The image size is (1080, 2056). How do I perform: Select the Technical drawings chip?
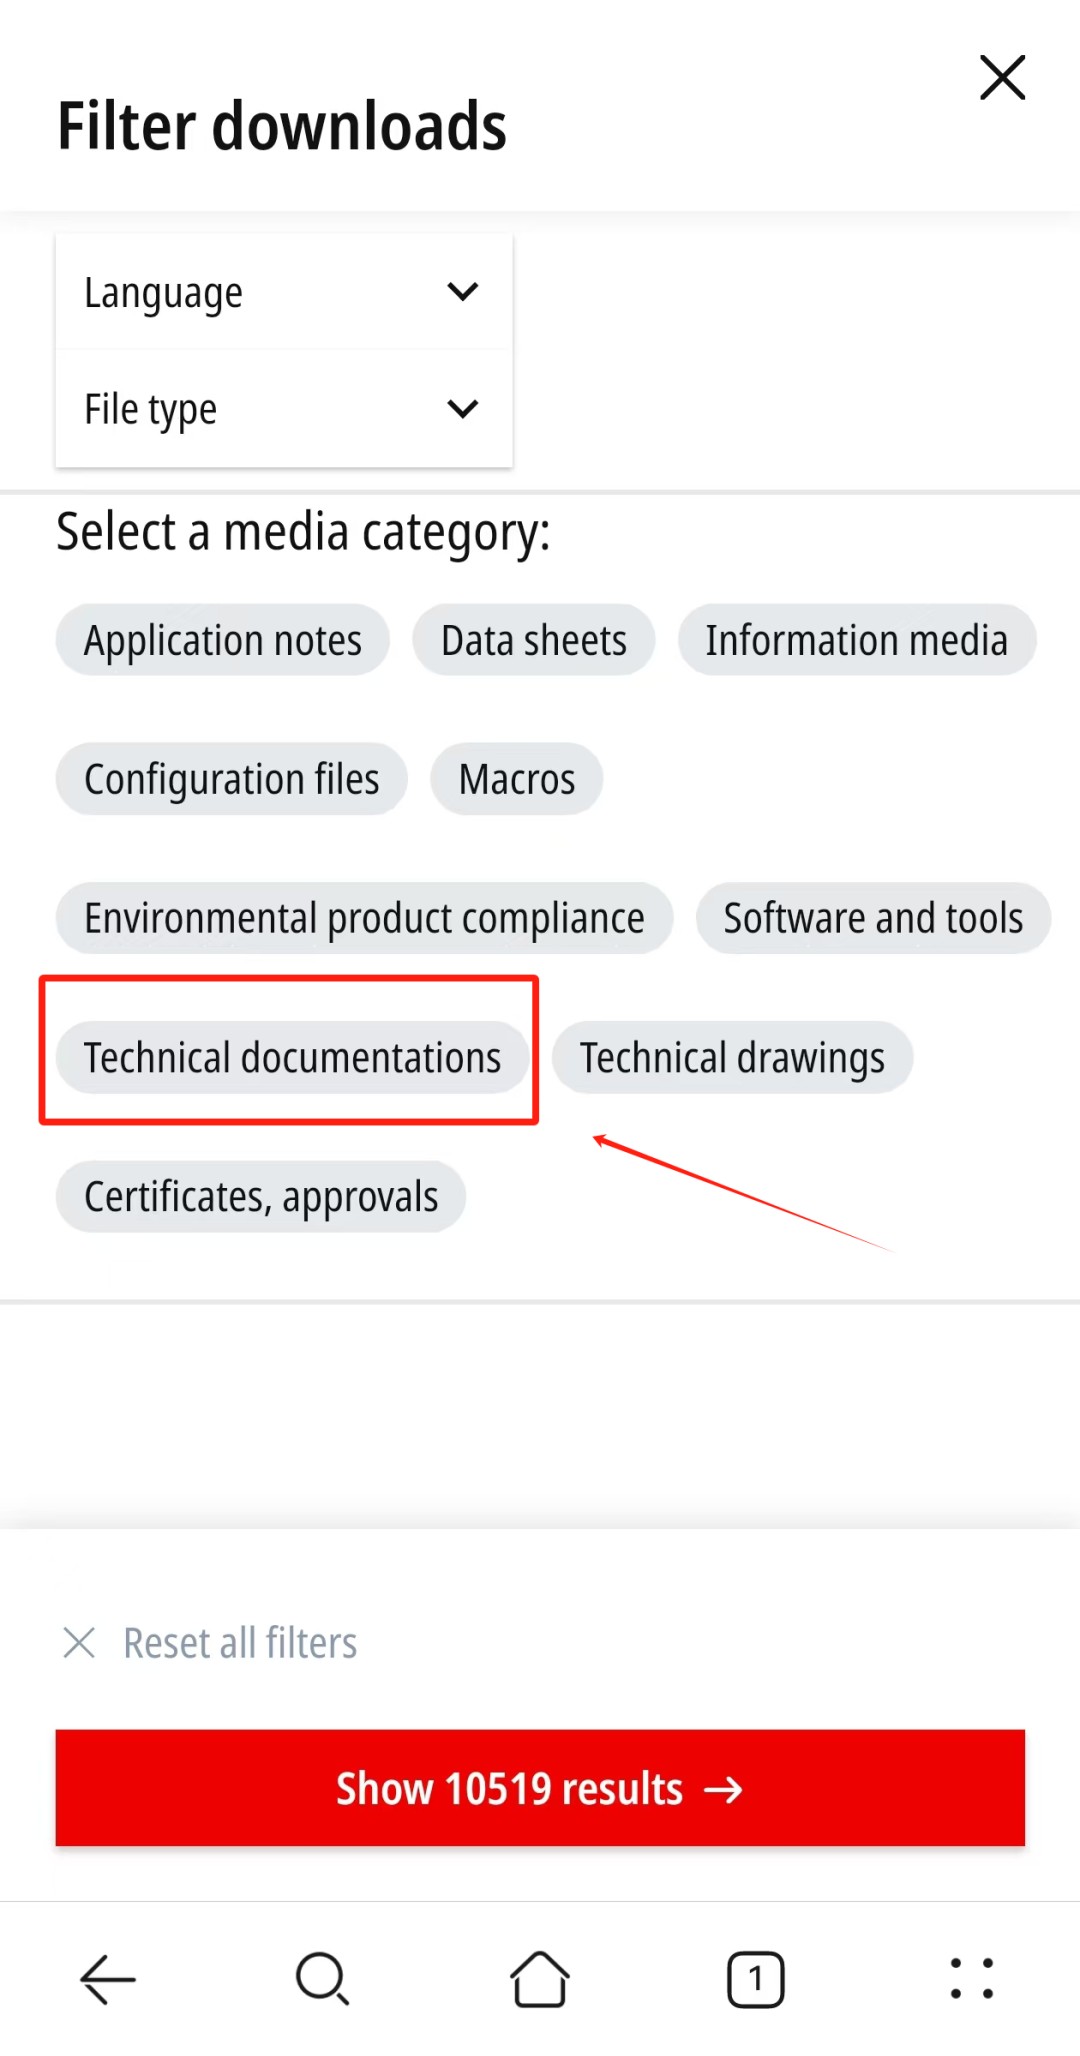732,1057
